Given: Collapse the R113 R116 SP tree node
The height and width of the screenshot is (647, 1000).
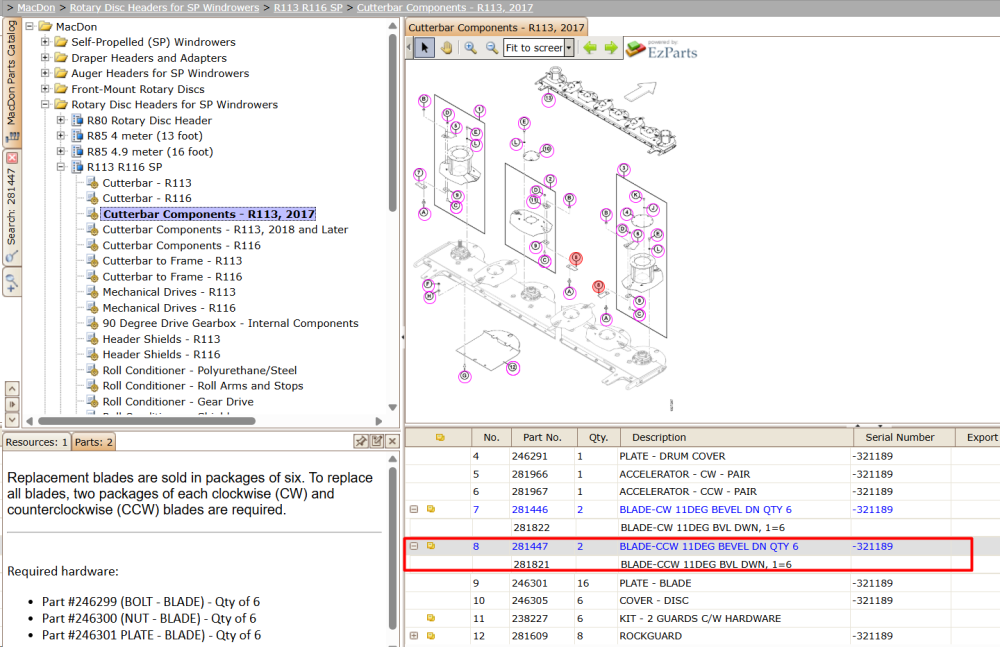Looking at the screenshot, I should (61, 167).
